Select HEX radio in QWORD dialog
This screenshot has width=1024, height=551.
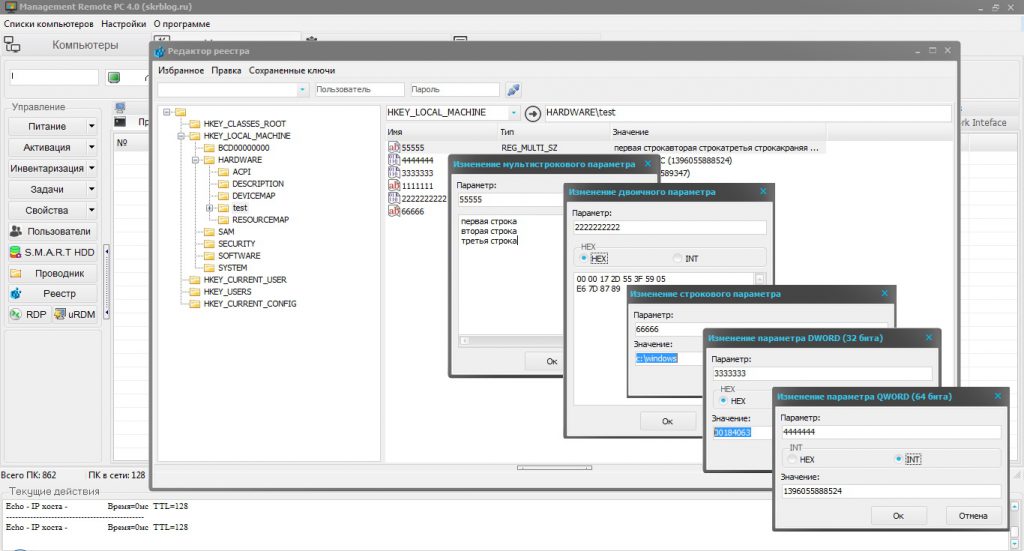[792, 459]
